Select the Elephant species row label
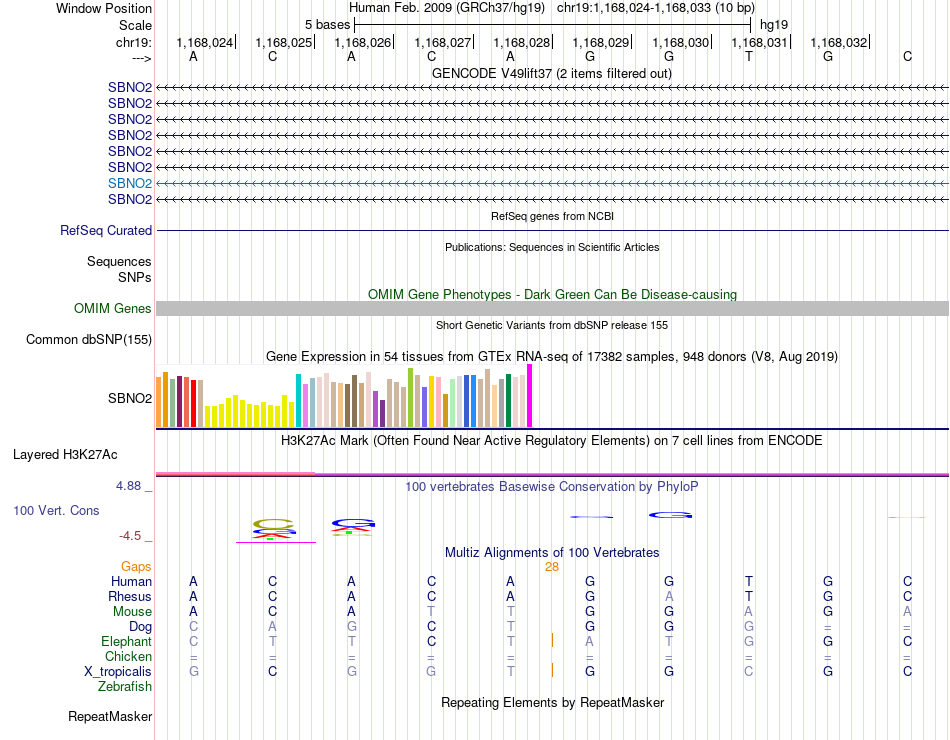 127,641
